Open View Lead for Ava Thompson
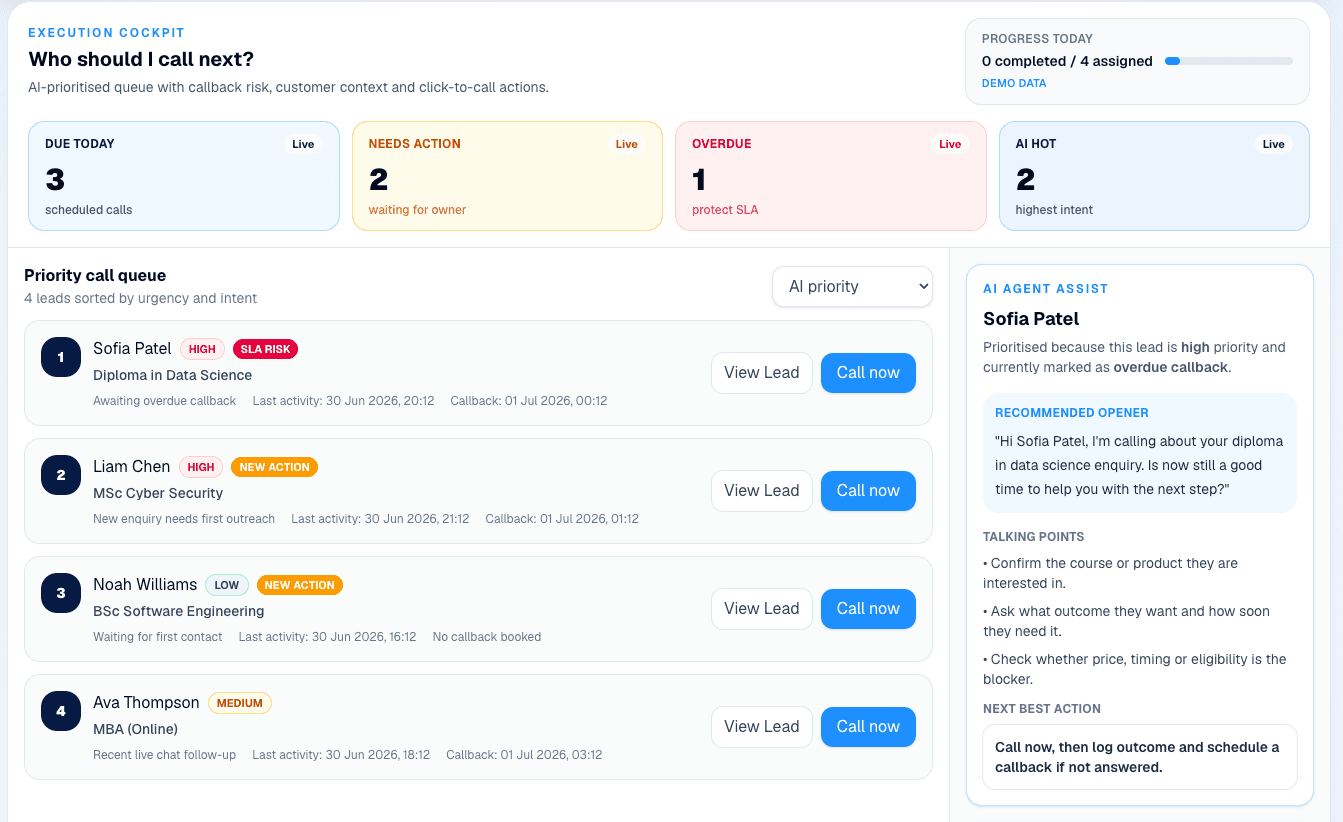 pos(762,727)
